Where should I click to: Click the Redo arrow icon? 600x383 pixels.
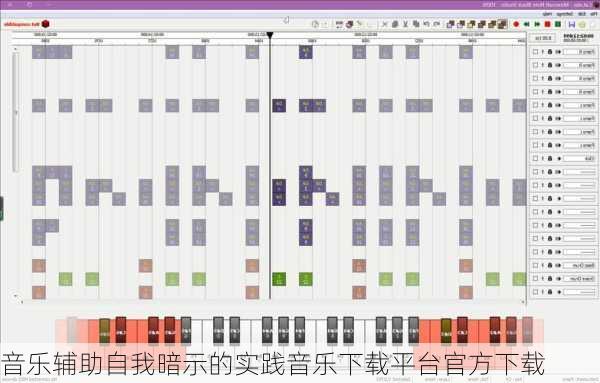point(426,24)
